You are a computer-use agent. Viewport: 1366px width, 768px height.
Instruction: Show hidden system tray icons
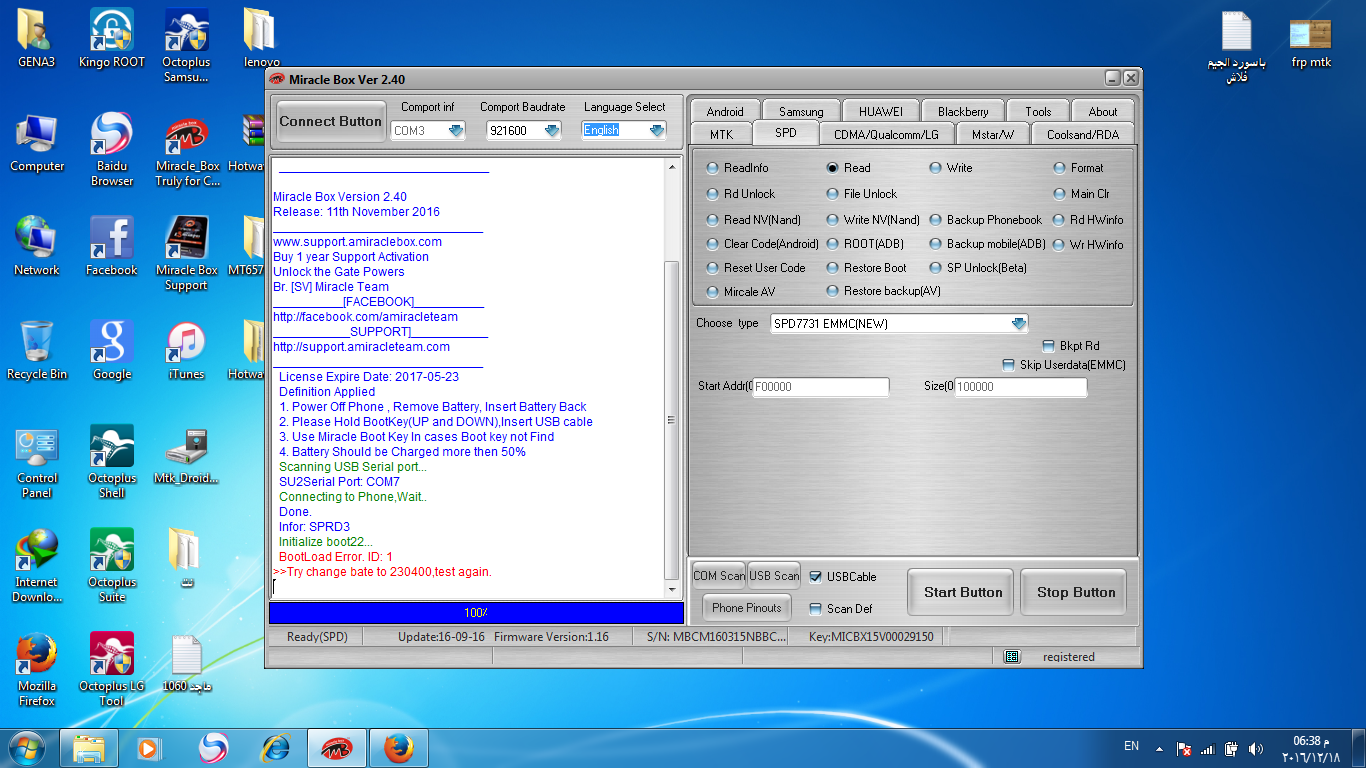pyautogui.click(x=1159, y=748)
